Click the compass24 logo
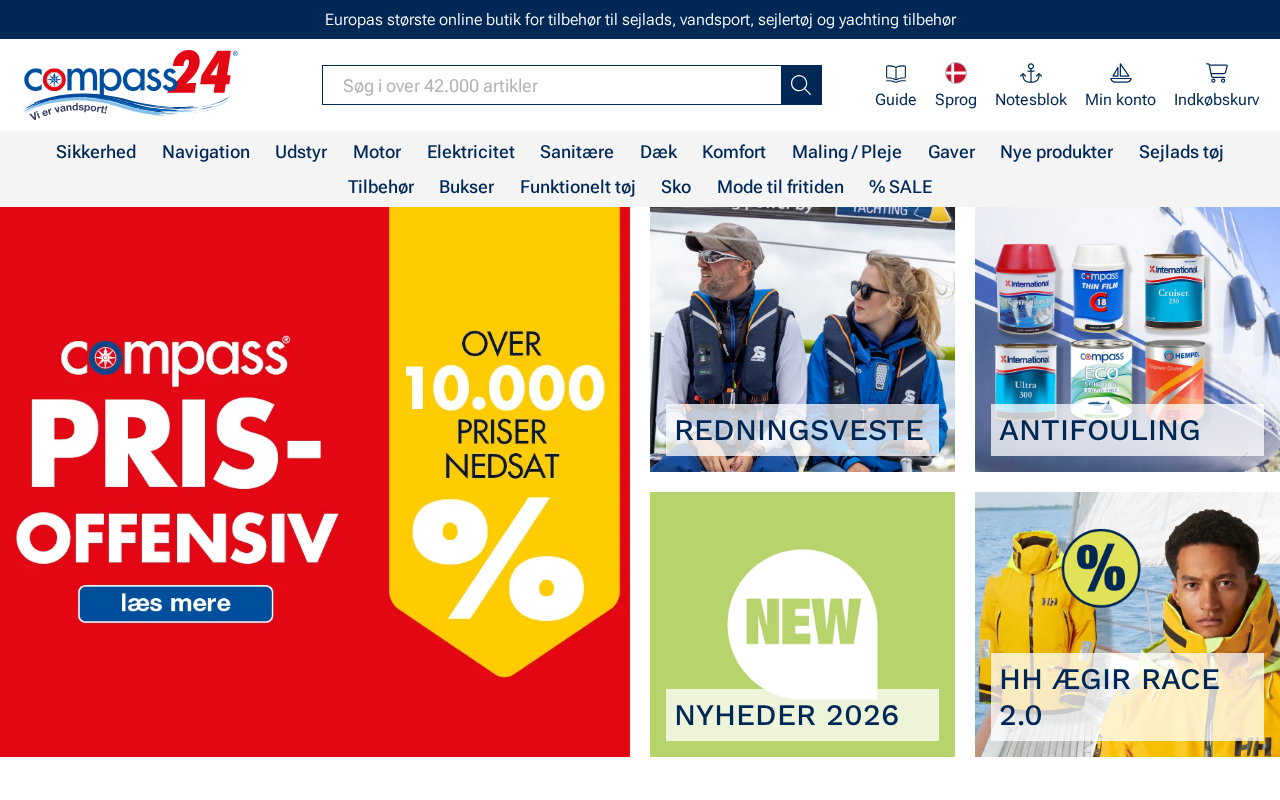This screenshot has width=1280, height=800. (x=130, y=85)
